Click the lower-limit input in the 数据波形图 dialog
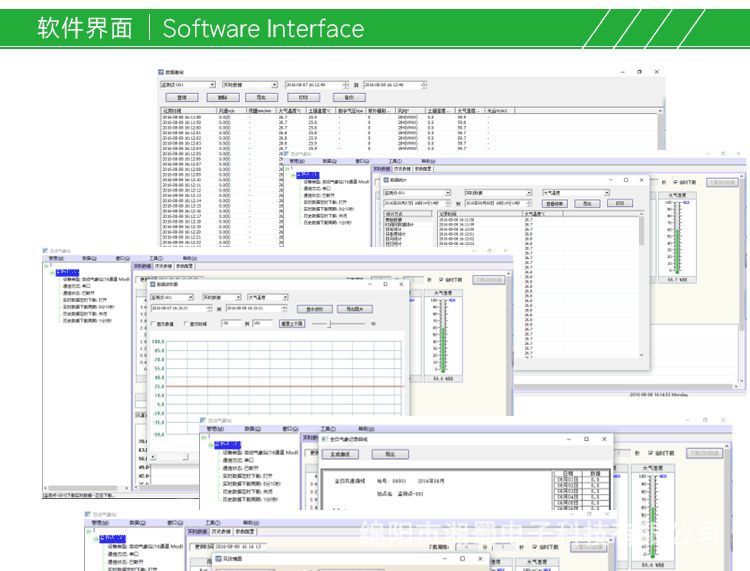This screenshot has height=571, width=750. pos(232,324)
